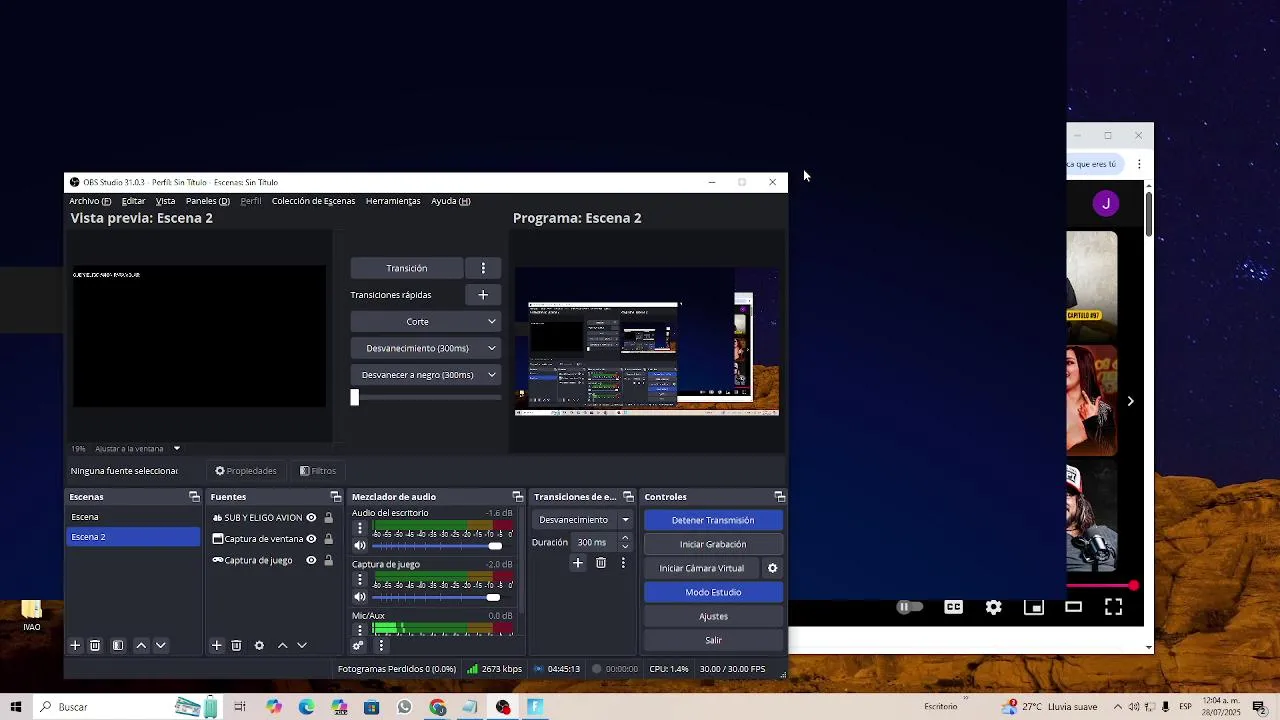This screenshot has width=1280, height=720.
Task: Hide the SUB Y ELIGO AVION source
Action: (311, 518)
